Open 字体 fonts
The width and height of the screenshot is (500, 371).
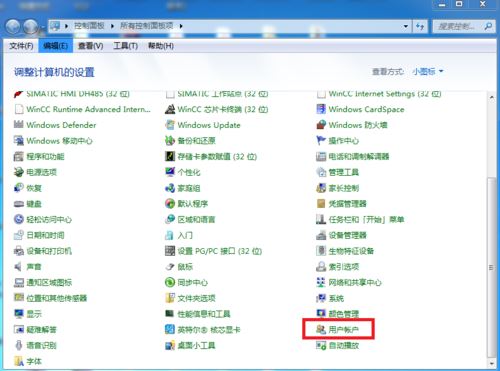(x=28, y=361)
